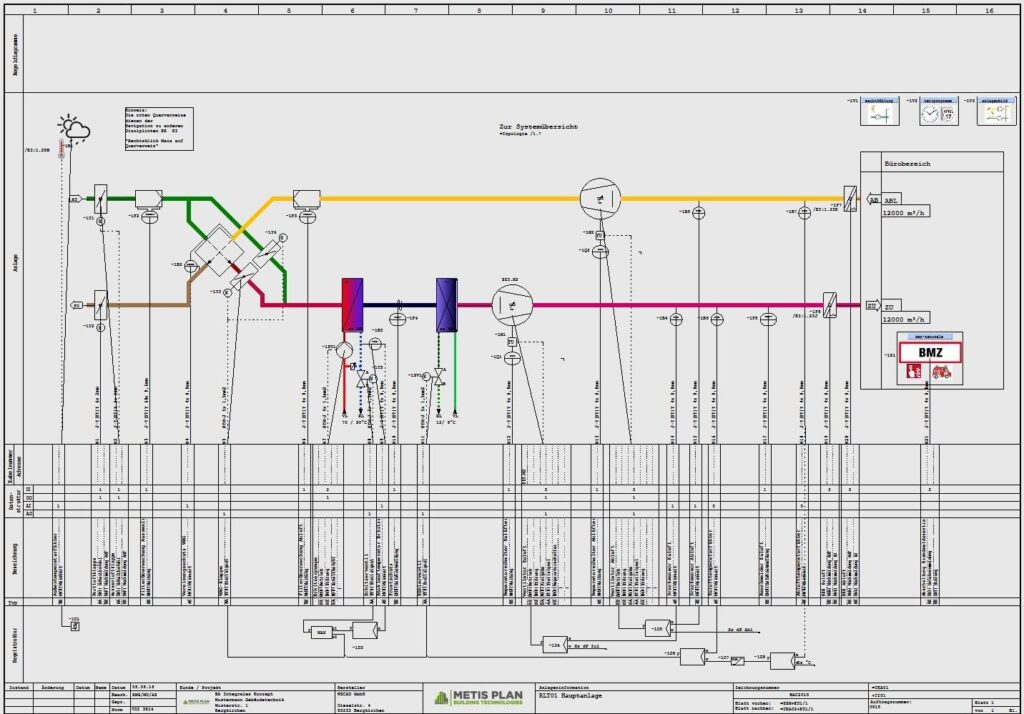1024x714 pixels.
Task: Select the outdoor thermometer sensor symbol
Action: (x=62, y=150)
